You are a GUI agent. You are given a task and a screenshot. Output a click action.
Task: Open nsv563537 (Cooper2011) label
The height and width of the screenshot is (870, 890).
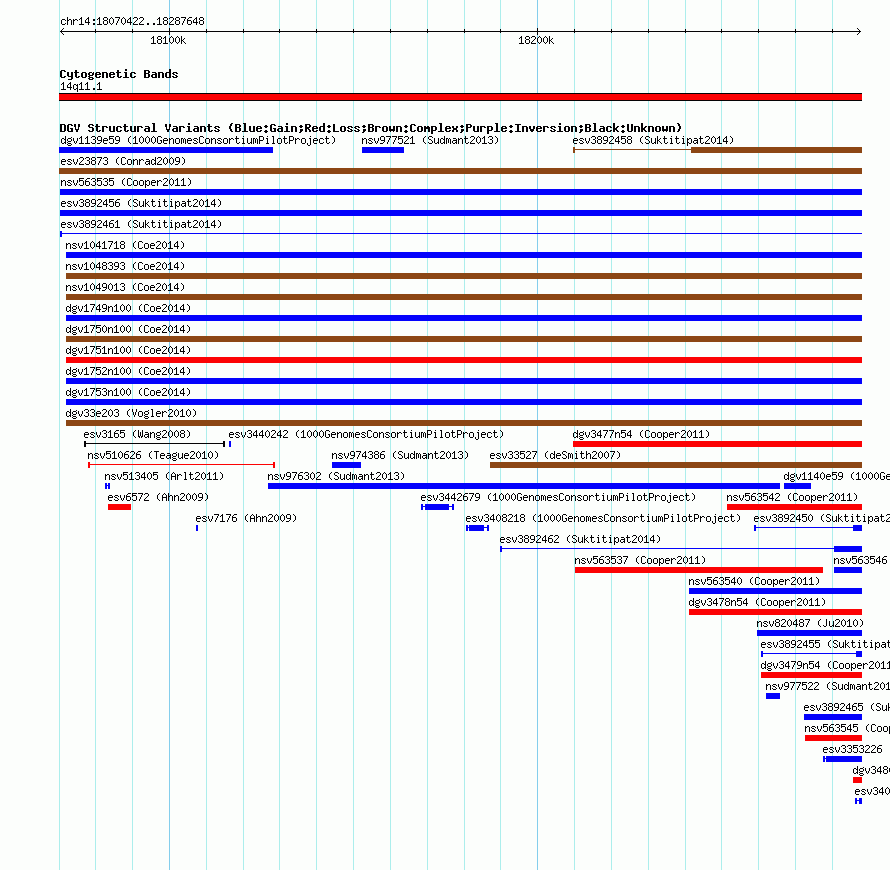640,560
